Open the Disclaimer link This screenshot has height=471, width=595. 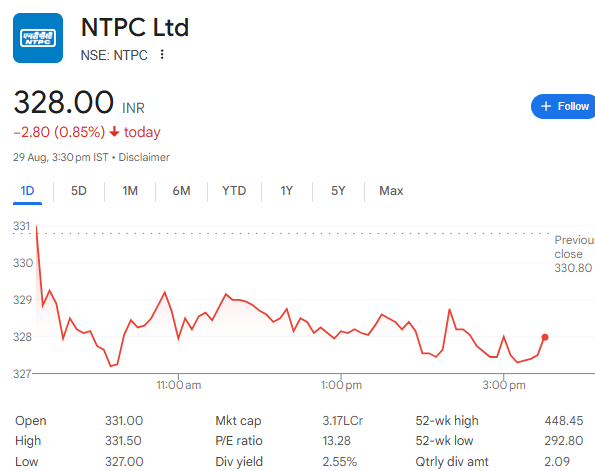pos(144,157)
